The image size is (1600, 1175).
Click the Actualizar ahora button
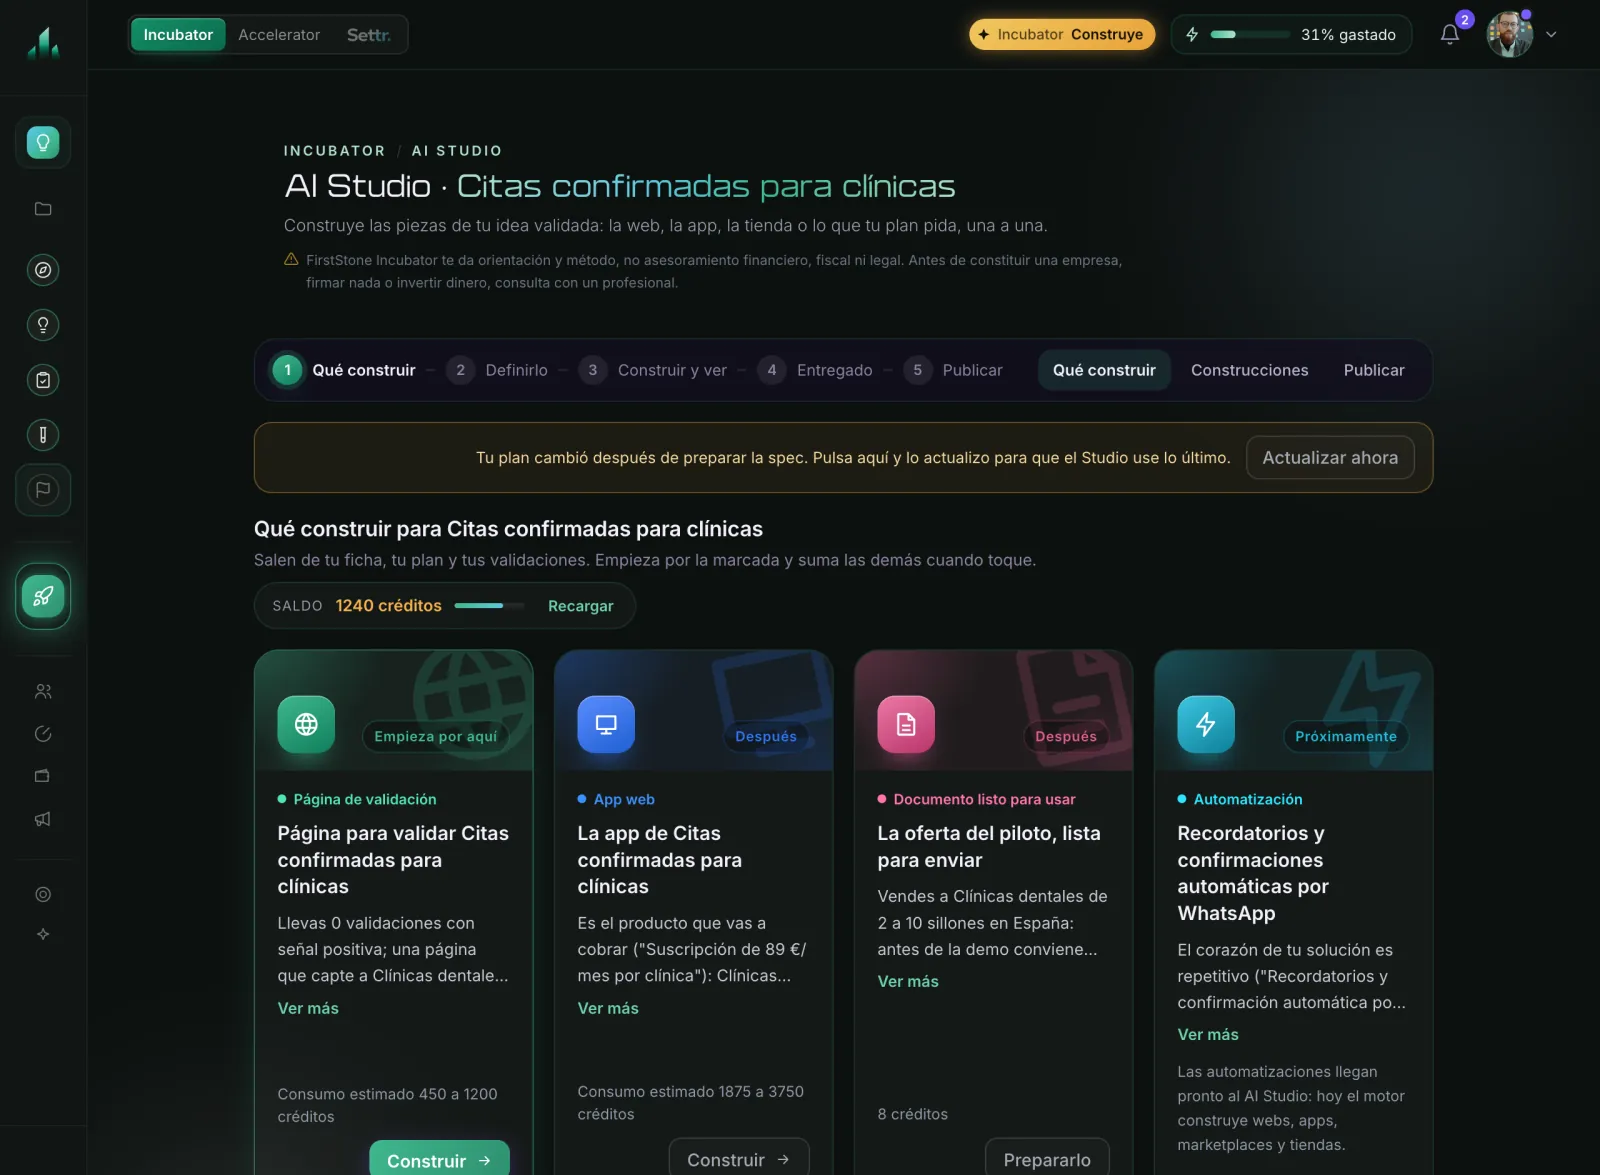[1330, 457]
